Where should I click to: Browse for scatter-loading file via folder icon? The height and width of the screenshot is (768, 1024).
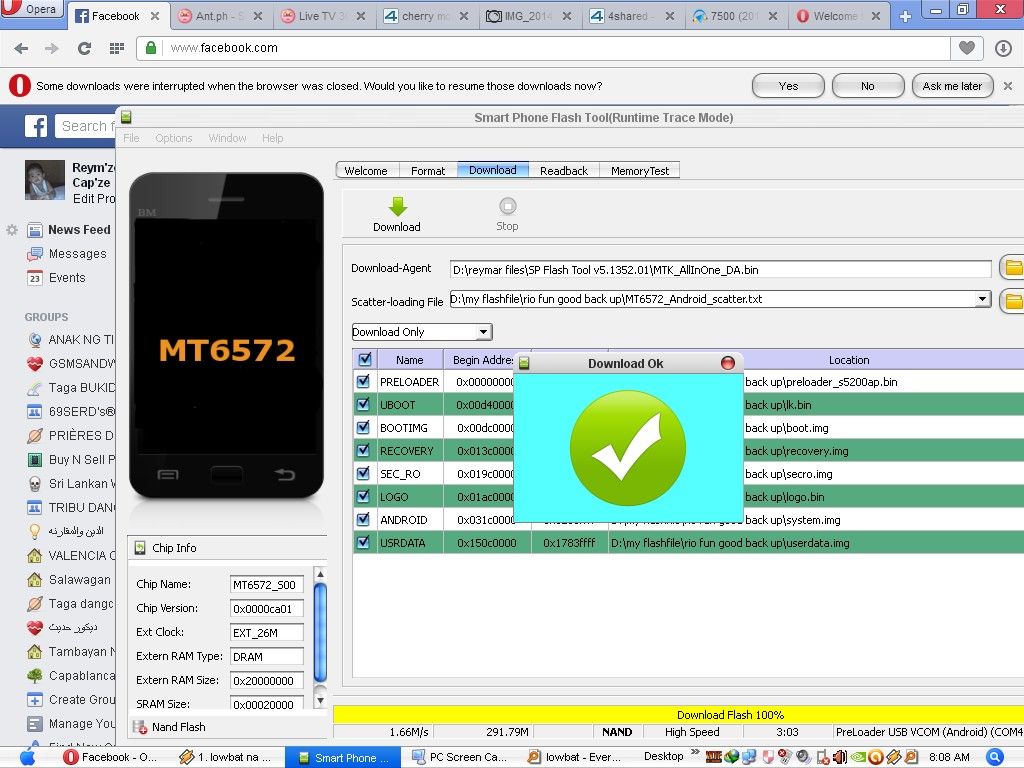(1012, 300)
